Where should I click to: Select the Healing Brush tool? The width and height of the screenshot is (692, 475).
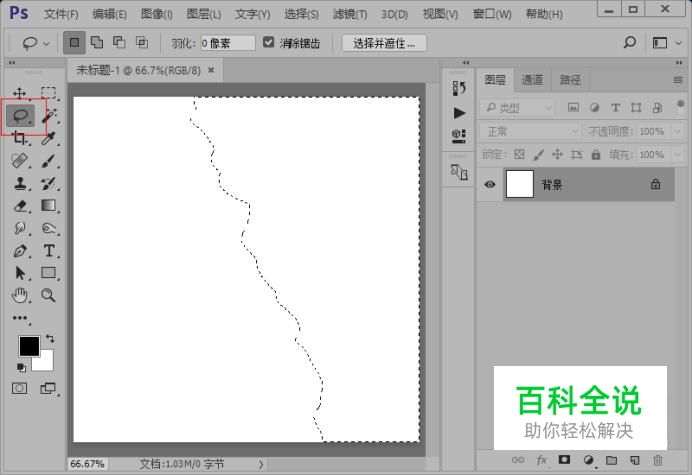click(x=19, y=161)
